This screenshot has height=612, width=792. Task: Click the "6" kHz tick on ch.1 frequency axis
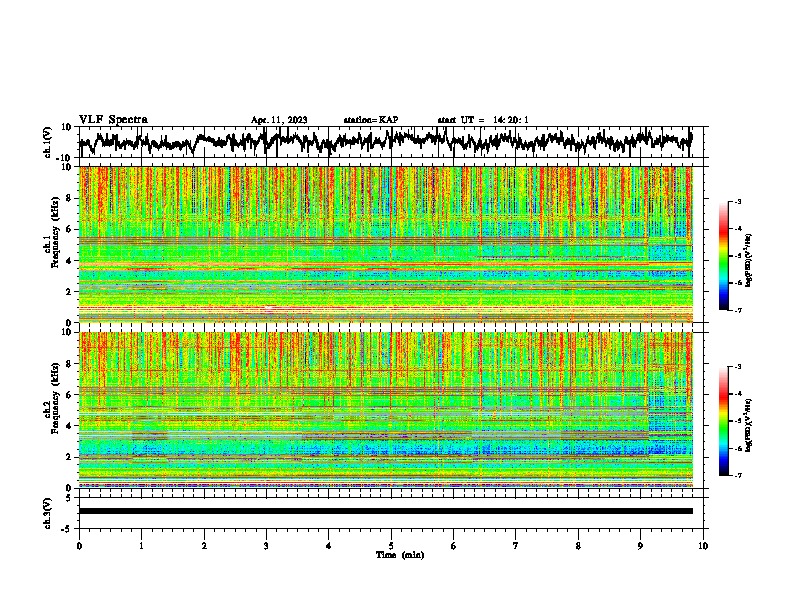tap(69, 229)
